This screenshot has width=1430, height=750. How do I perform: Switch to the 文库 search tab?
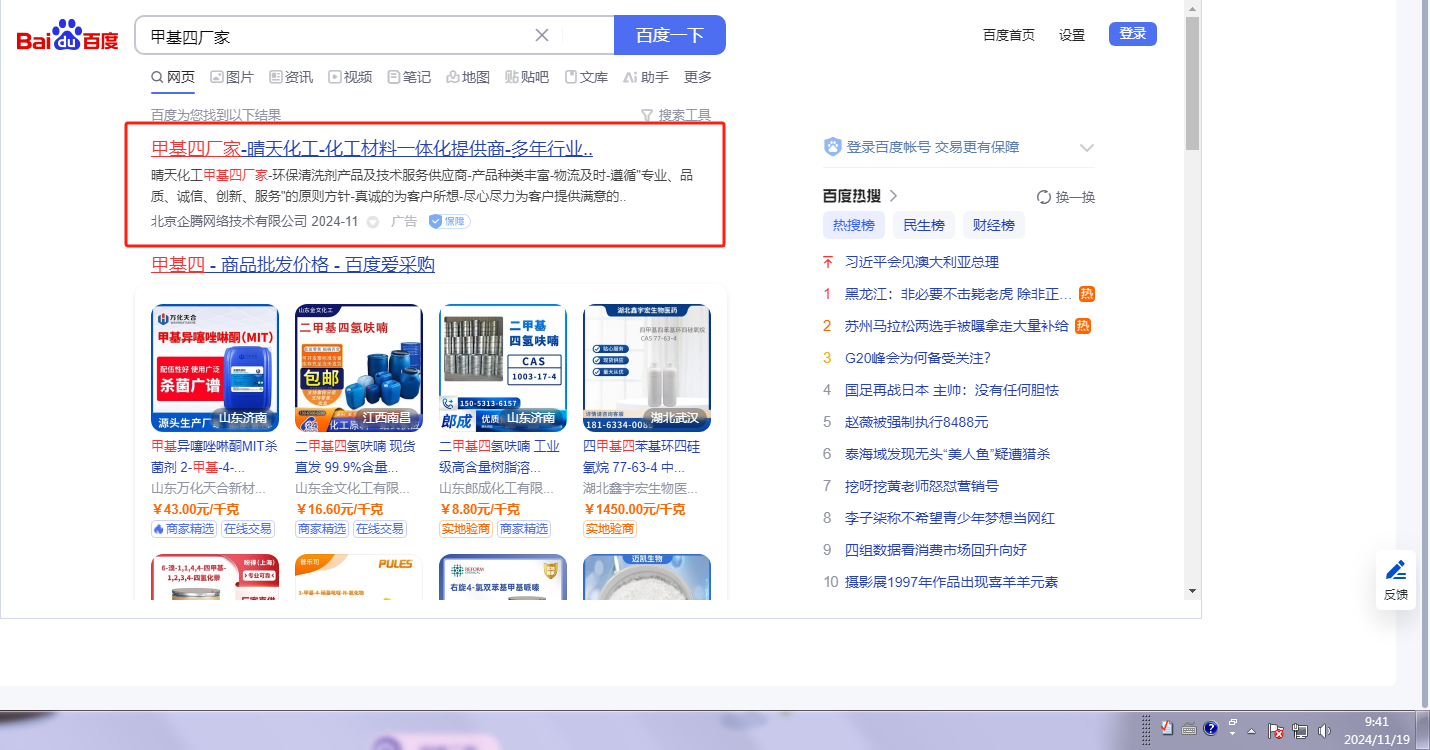(586, 77)
